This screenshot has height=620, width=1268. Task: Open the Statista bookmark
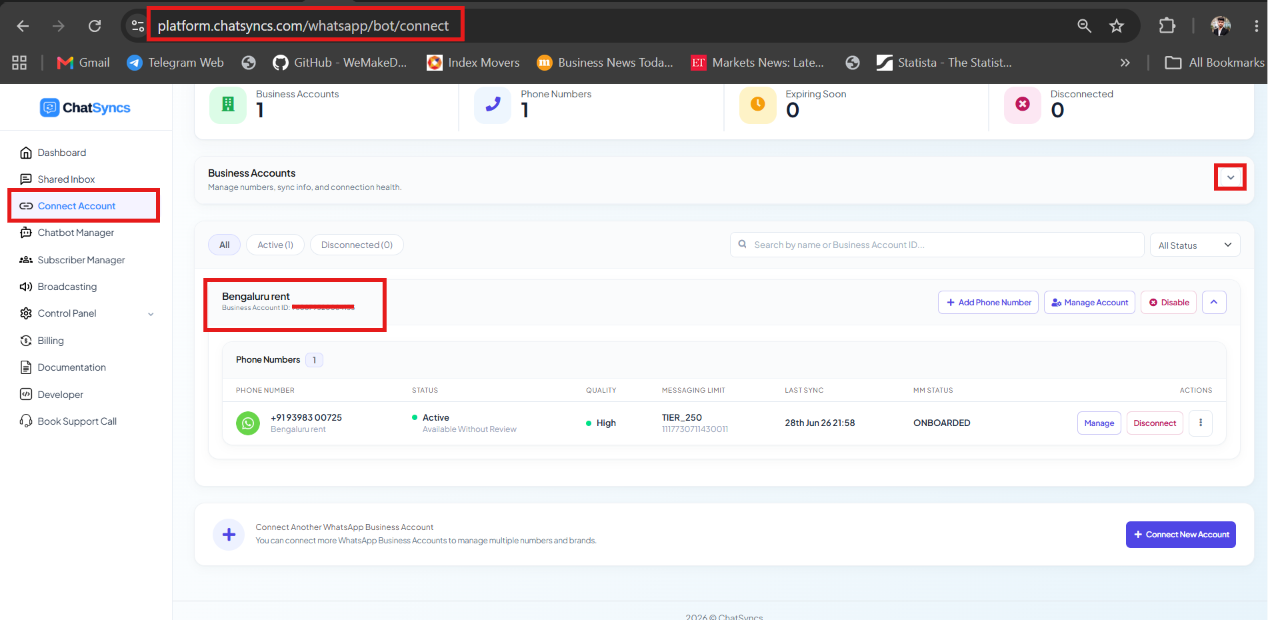(944, 62)
